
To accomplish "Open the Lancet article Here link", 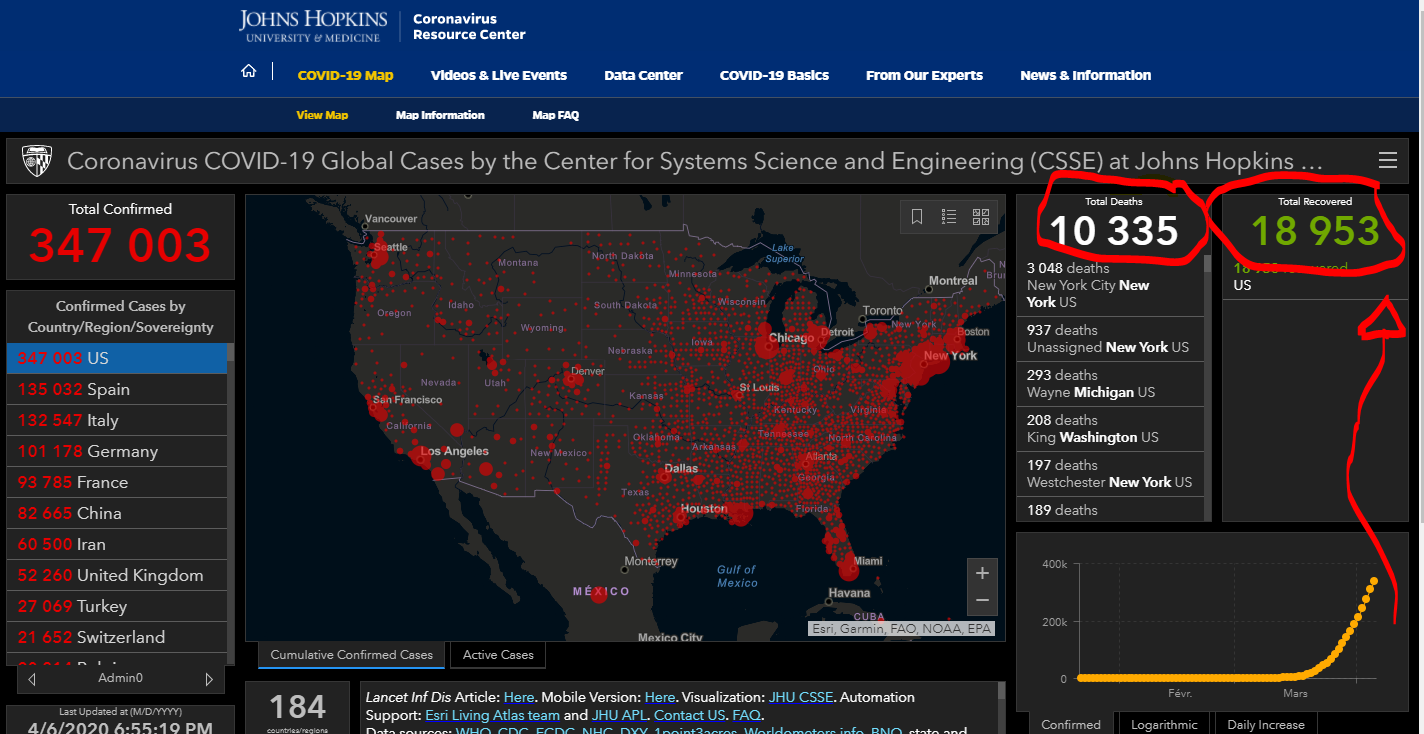I will pyautogui.click(x=519, y=697).
